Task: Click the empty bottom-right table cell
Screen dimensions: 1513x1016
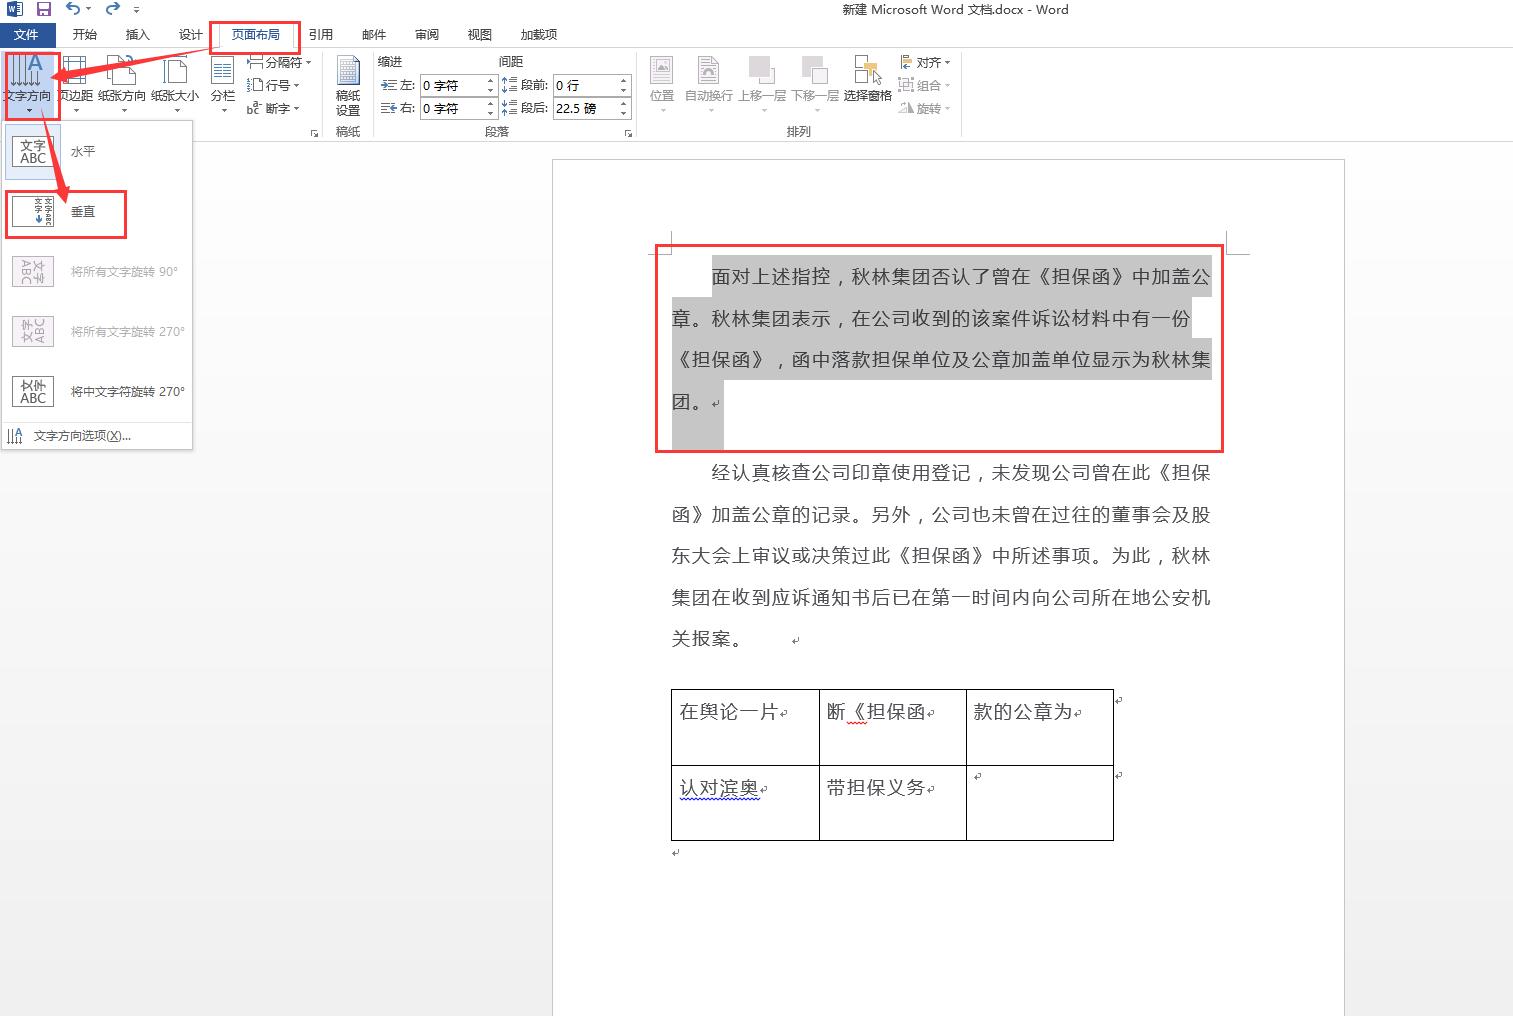Action: [x=1039, y=803]
